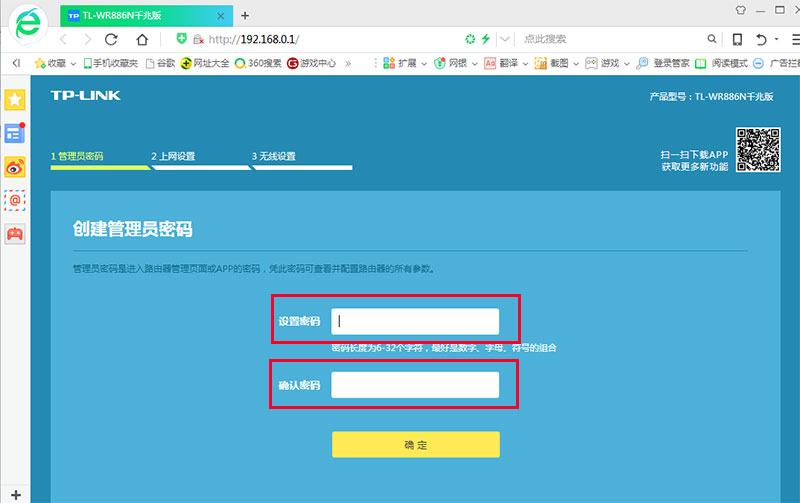Viewport: 800px width, 503px height.
Task: Click the green security shield in address bar
Action: tap(181, 39)
